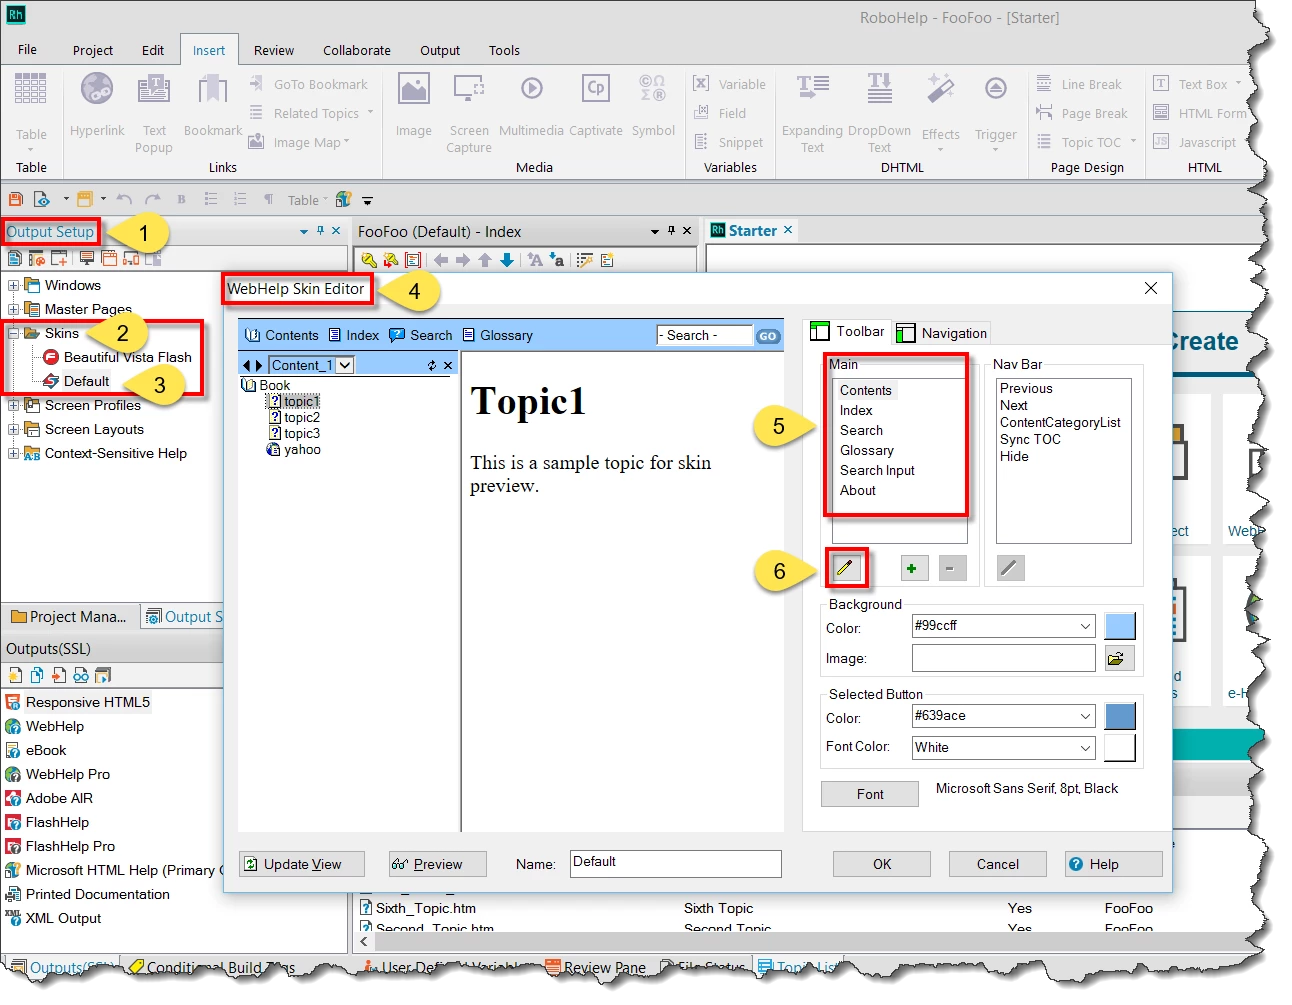Viewport: 1292px width, 1005px height.
Task: Insert a Line Break
Action: tap(1079, 84)
